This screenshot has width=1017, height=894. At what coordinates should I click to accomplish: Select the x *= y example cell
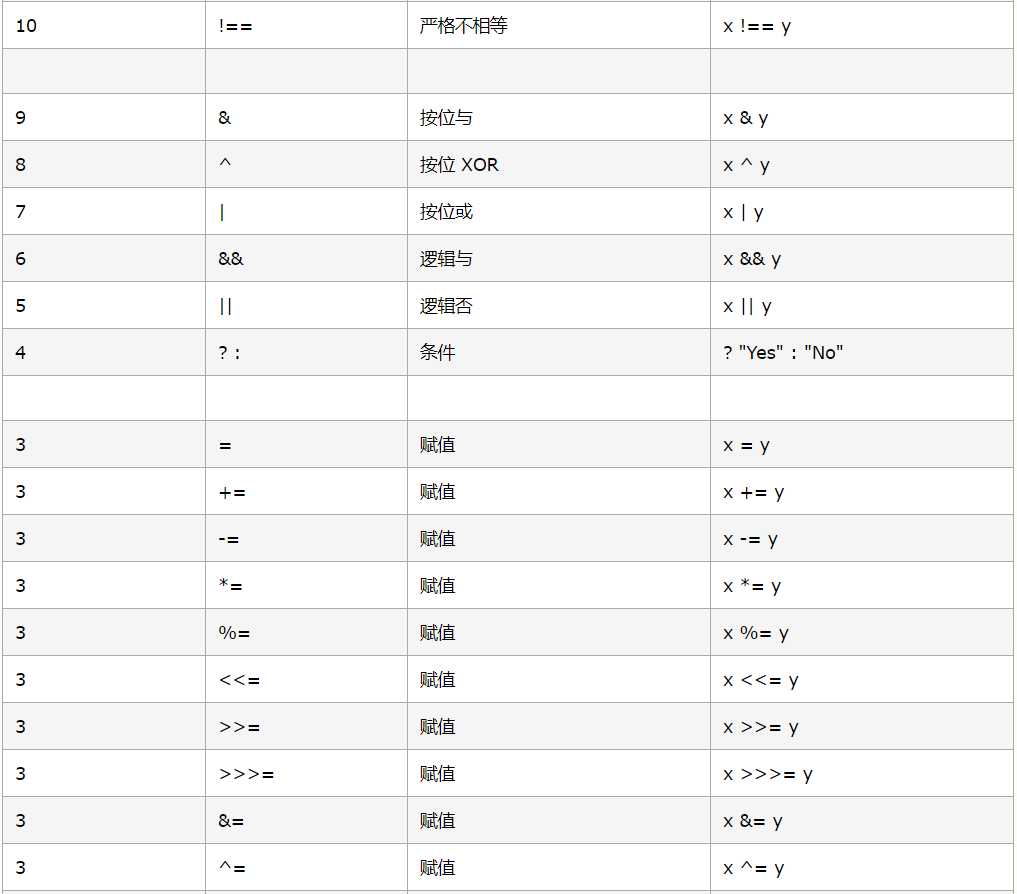coord(862,585)
